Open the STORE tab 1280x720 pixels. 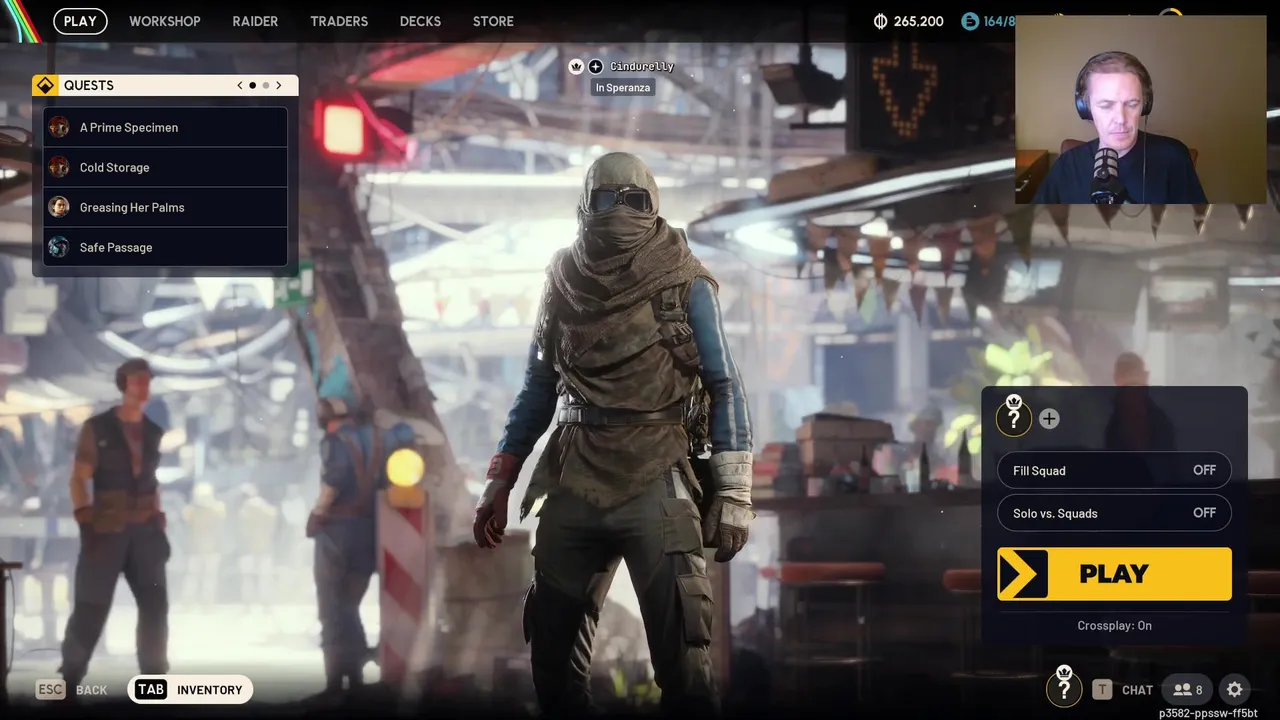(x=493, y=21)
